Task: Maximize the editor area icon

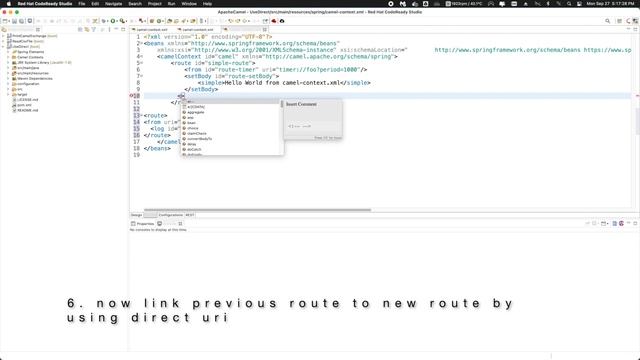Action: (635, 29)
